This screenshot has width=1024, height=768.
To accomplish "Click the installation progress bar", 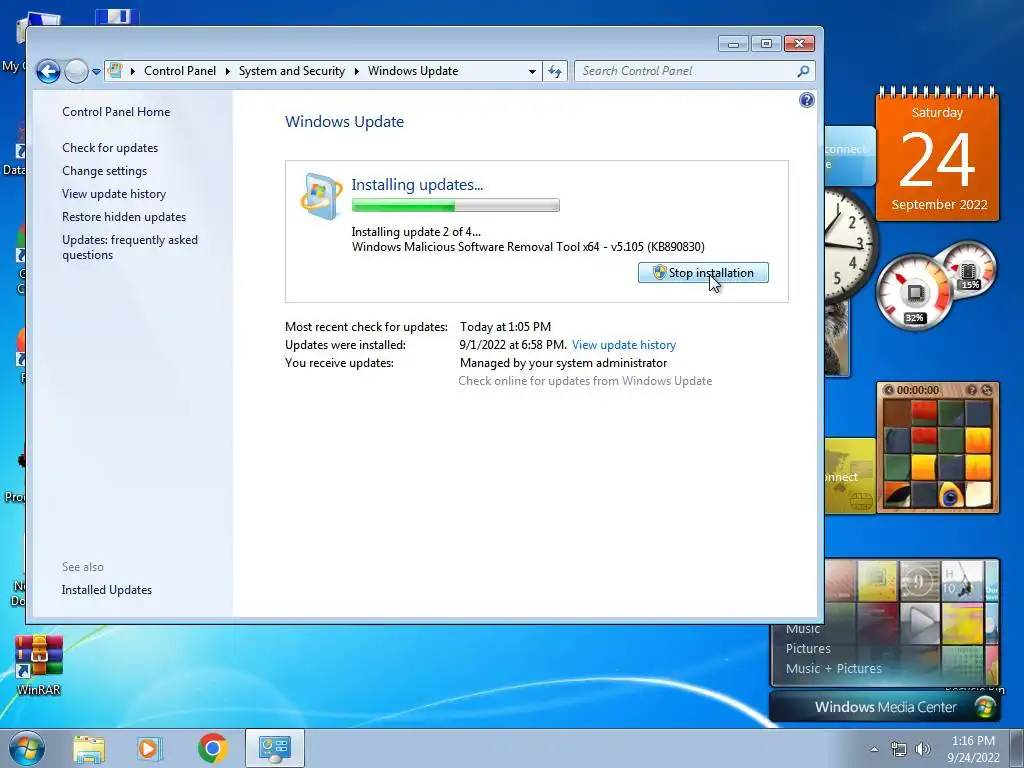I will pos(455,206).
